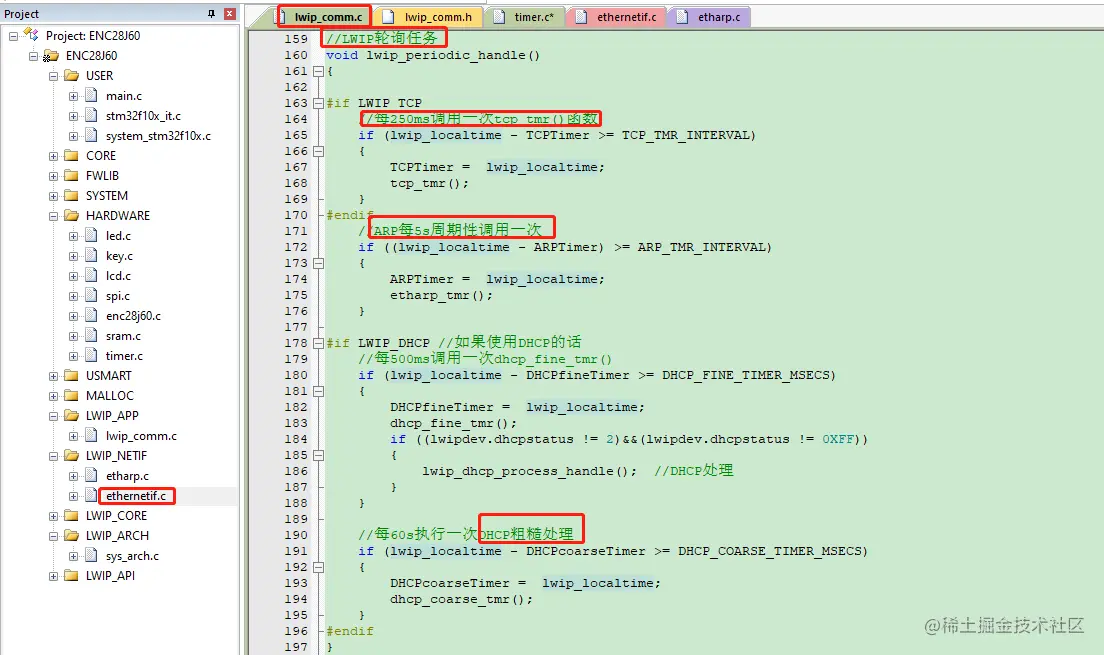Expand the LWIP_CORE folder

tap(54, 516)
